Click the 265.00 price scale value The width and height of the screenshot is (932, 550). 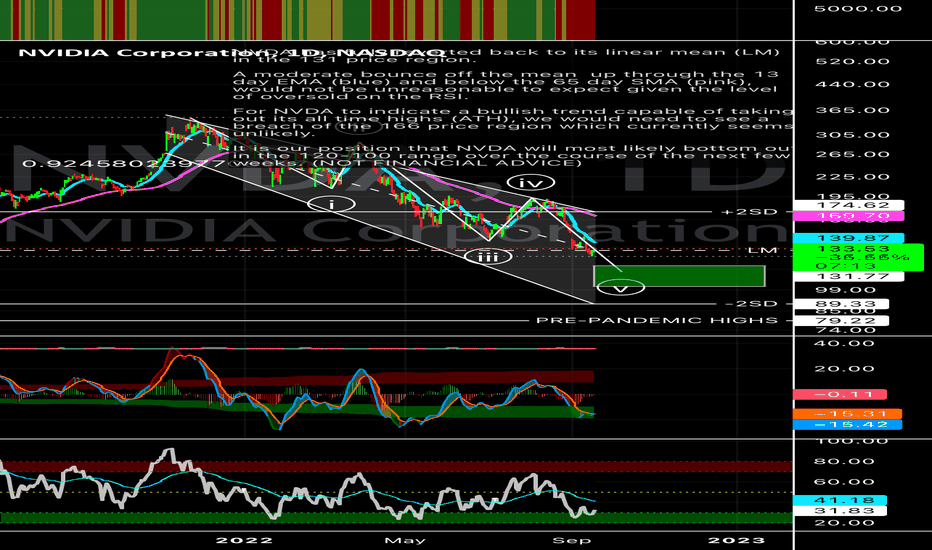[852, 155]
